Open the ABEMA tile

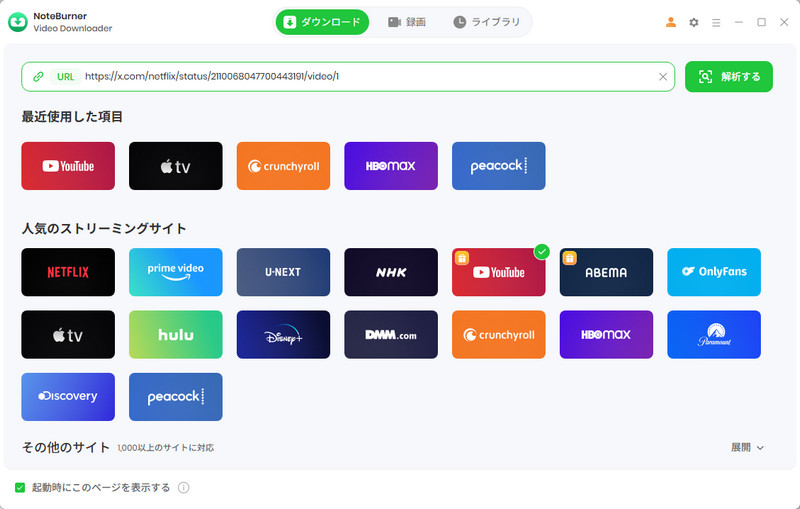(606, 272)
